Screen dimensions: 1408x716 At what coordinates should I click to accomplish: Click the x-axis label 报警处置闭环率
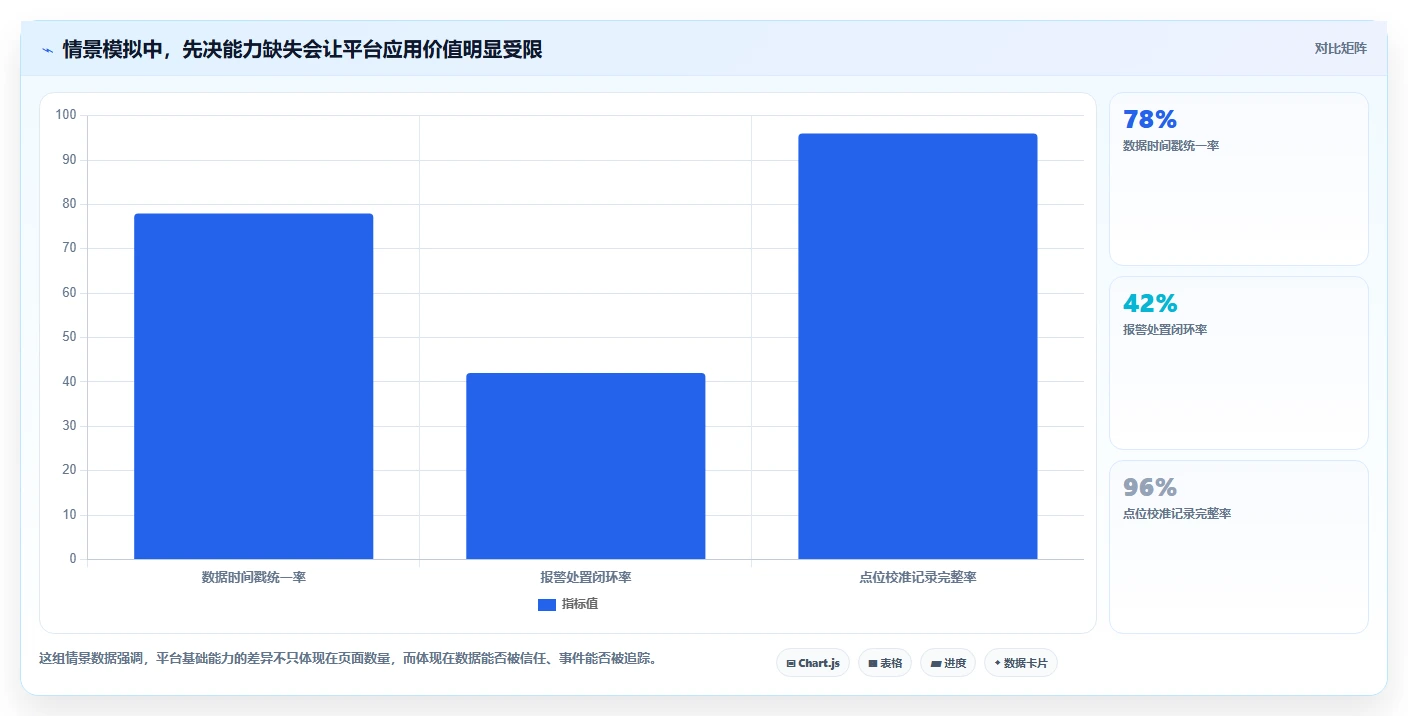585,577
